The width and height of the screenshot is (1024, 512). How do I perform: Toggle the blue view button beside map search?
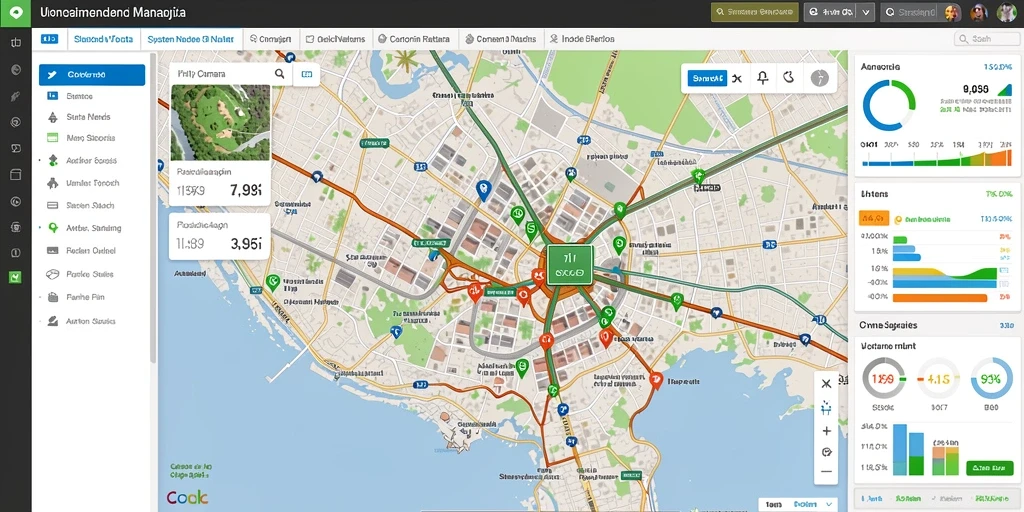[x=306, y=74]
